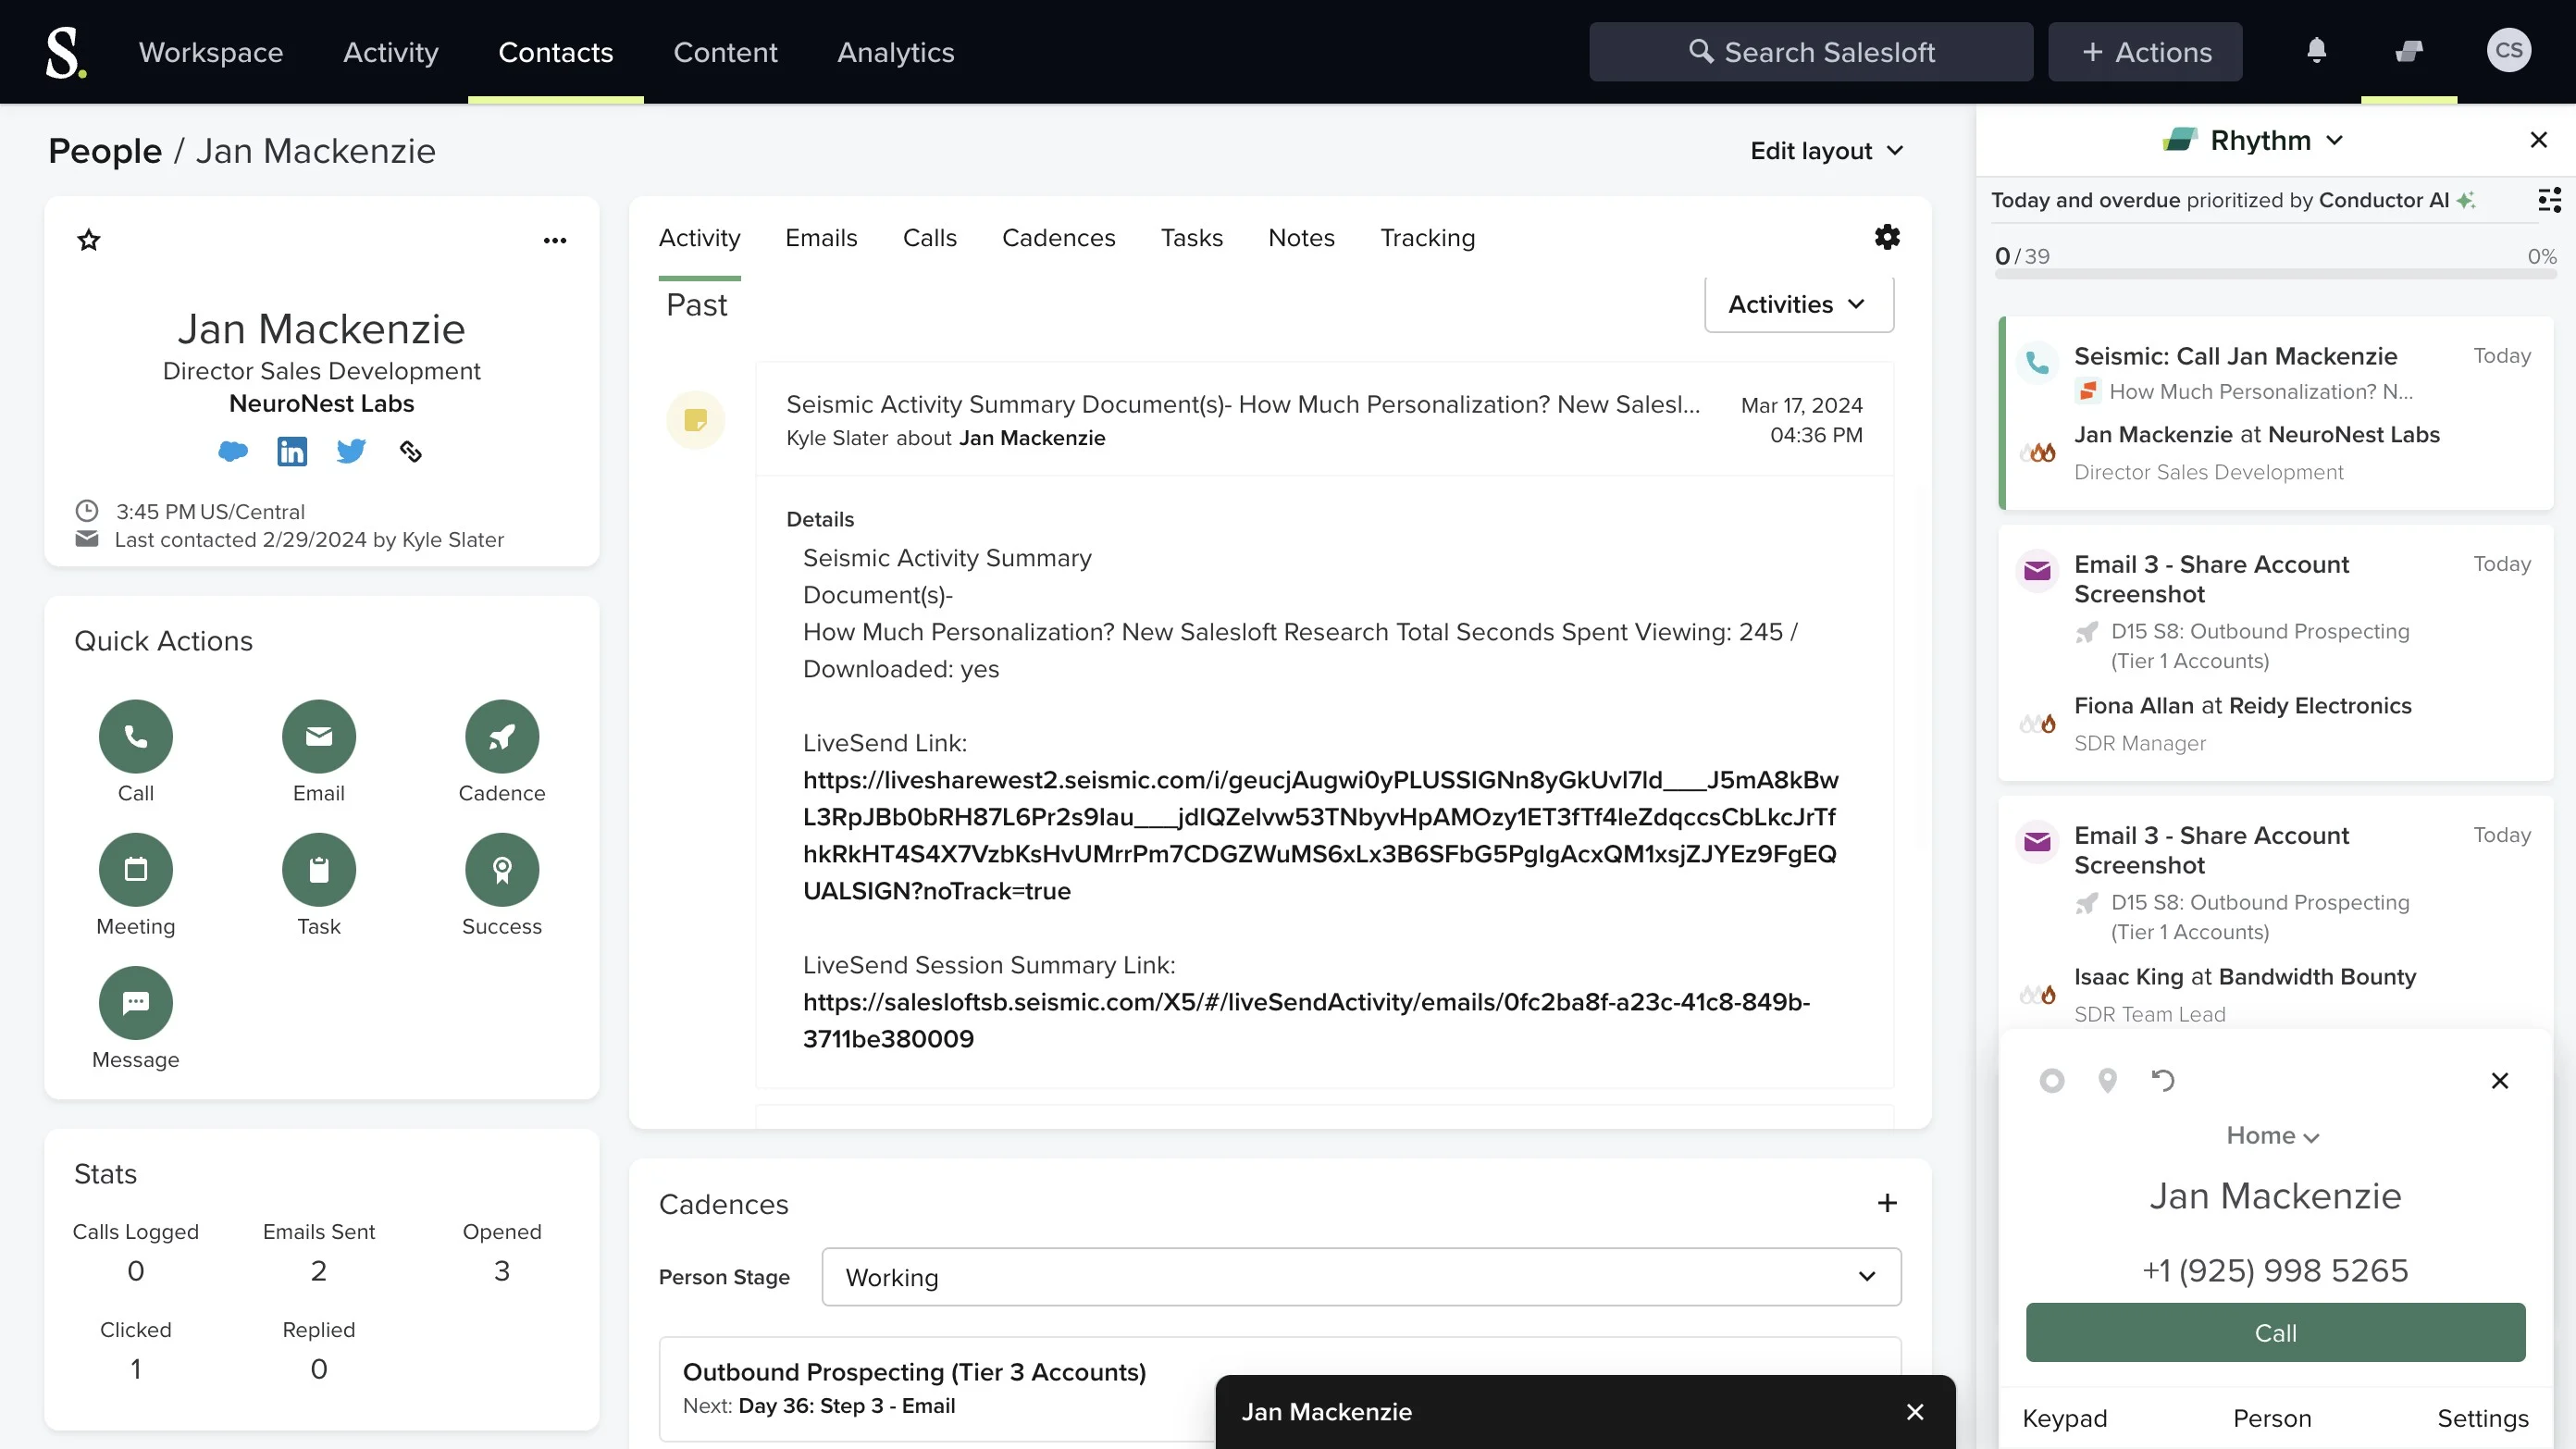Open the Actions menu in navbar
Image resolution: width=2576 pixels, height=1449 pixels.
tap(2145, 52)
